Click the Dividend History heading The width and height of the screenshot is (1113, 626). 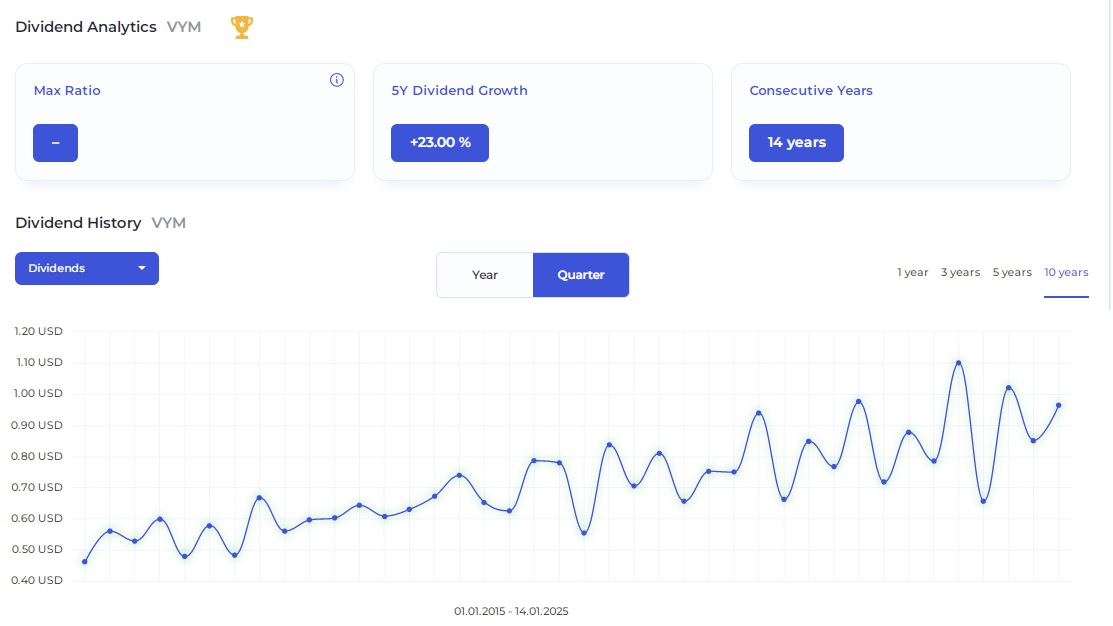[78, 223]
